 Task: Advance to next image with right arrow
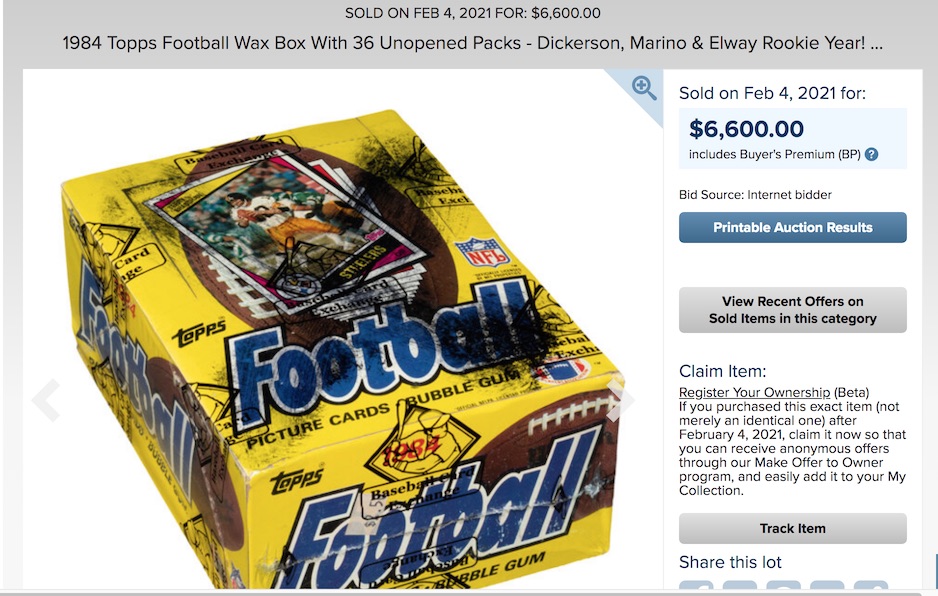click(622, 400)
